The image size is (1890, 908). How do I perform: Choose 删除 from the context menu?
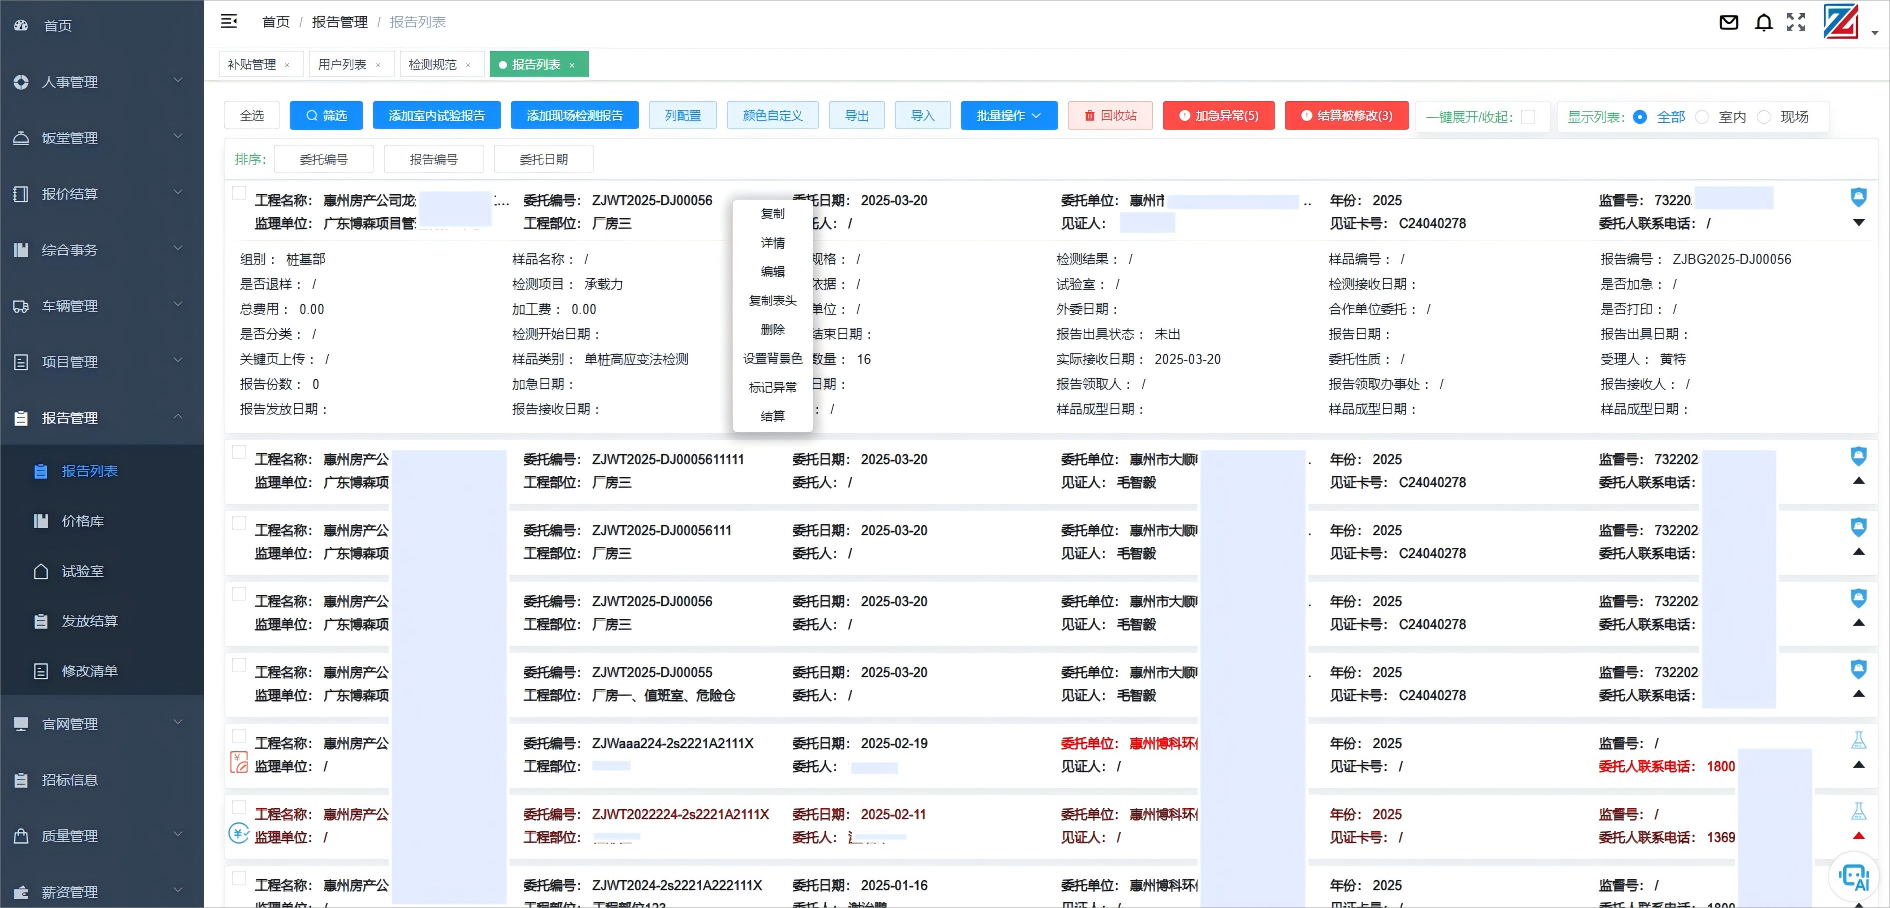click(x=772, y=329)
